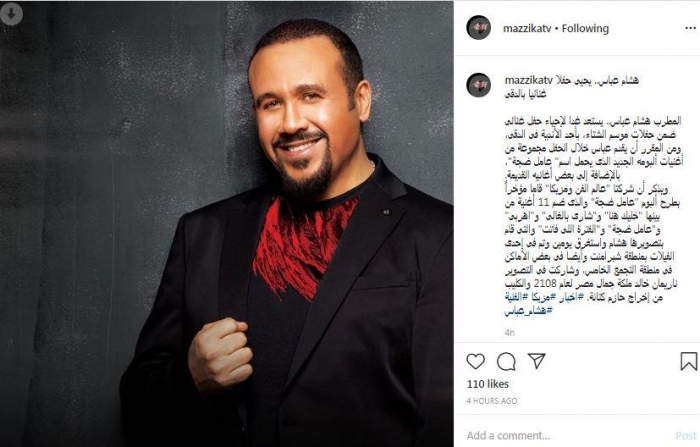This screenshot has height=447, width=700.
Task: View the 110 likes list
Action: pyautogui.click(x=488, y=384)
